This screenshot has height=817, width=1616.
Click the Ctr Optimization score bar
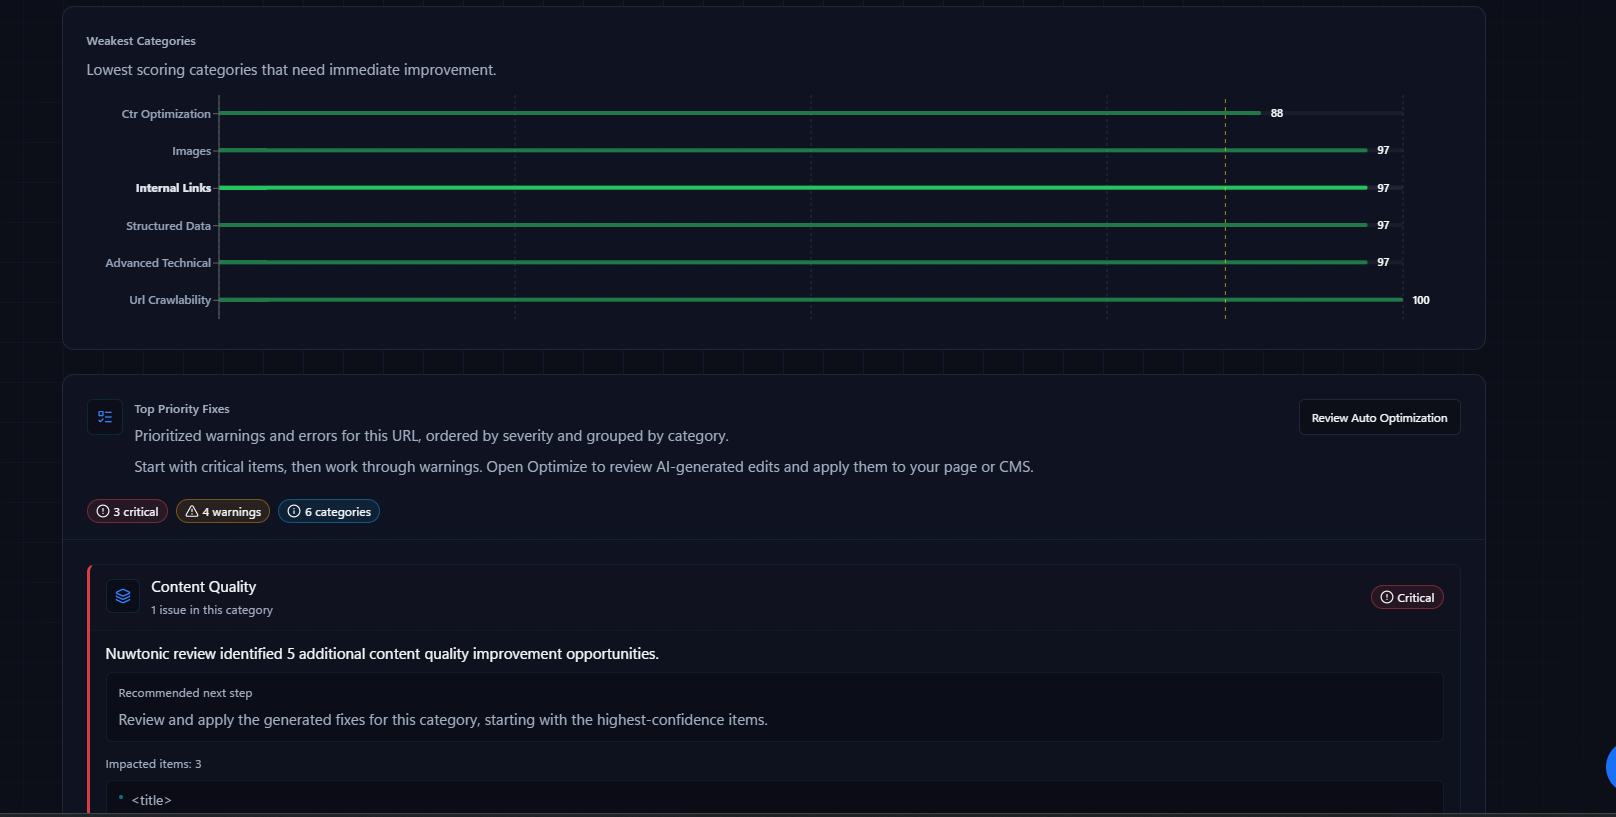740,113
